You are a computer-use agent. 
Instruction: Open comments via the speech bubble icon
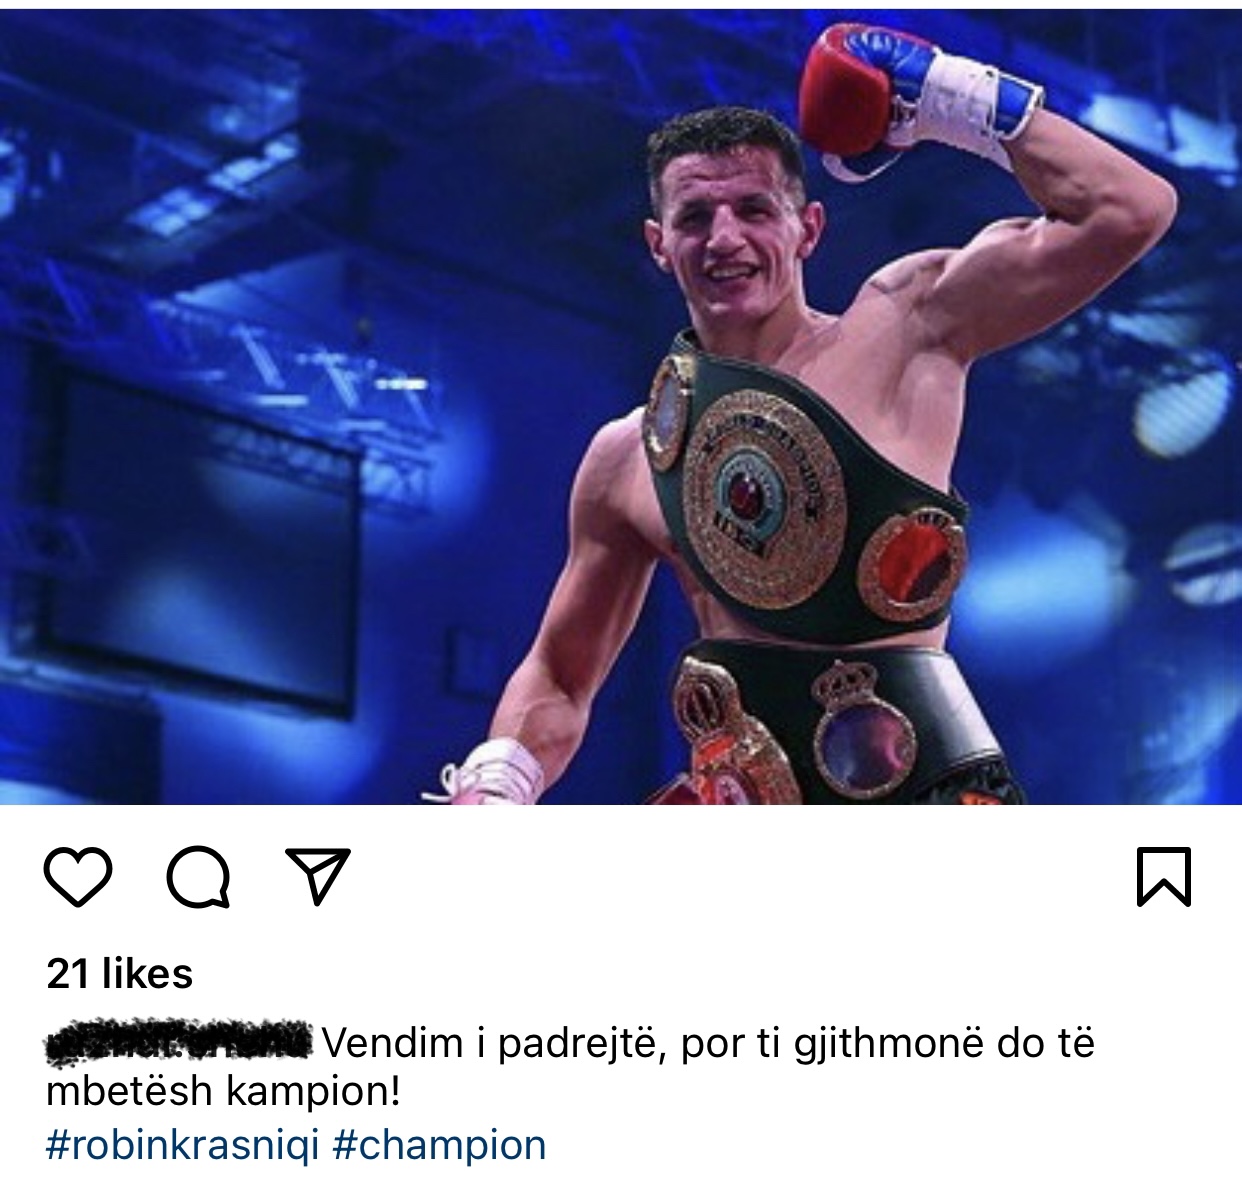pyautogui.click(x=199, y=877)
